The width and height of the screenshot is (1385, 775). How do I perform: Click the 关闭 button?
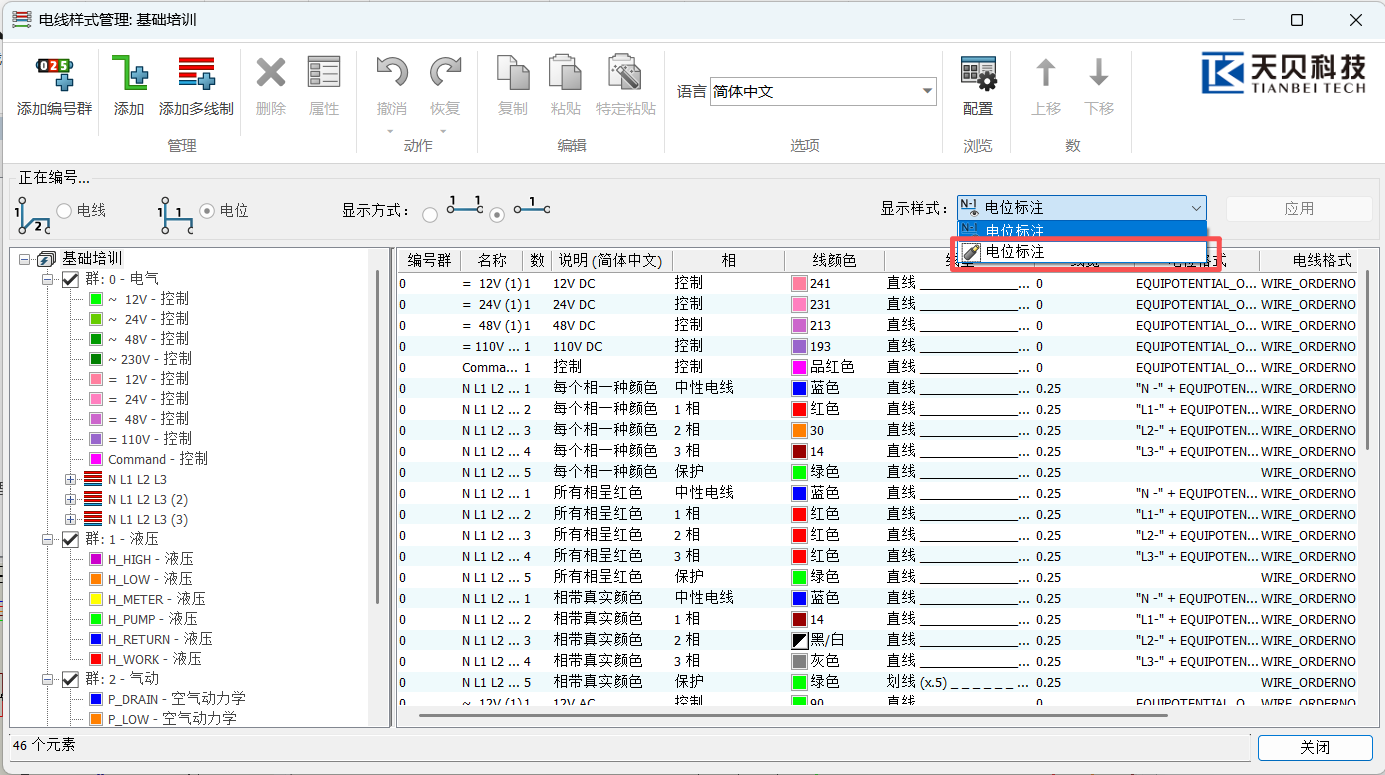pos(1314,748)
